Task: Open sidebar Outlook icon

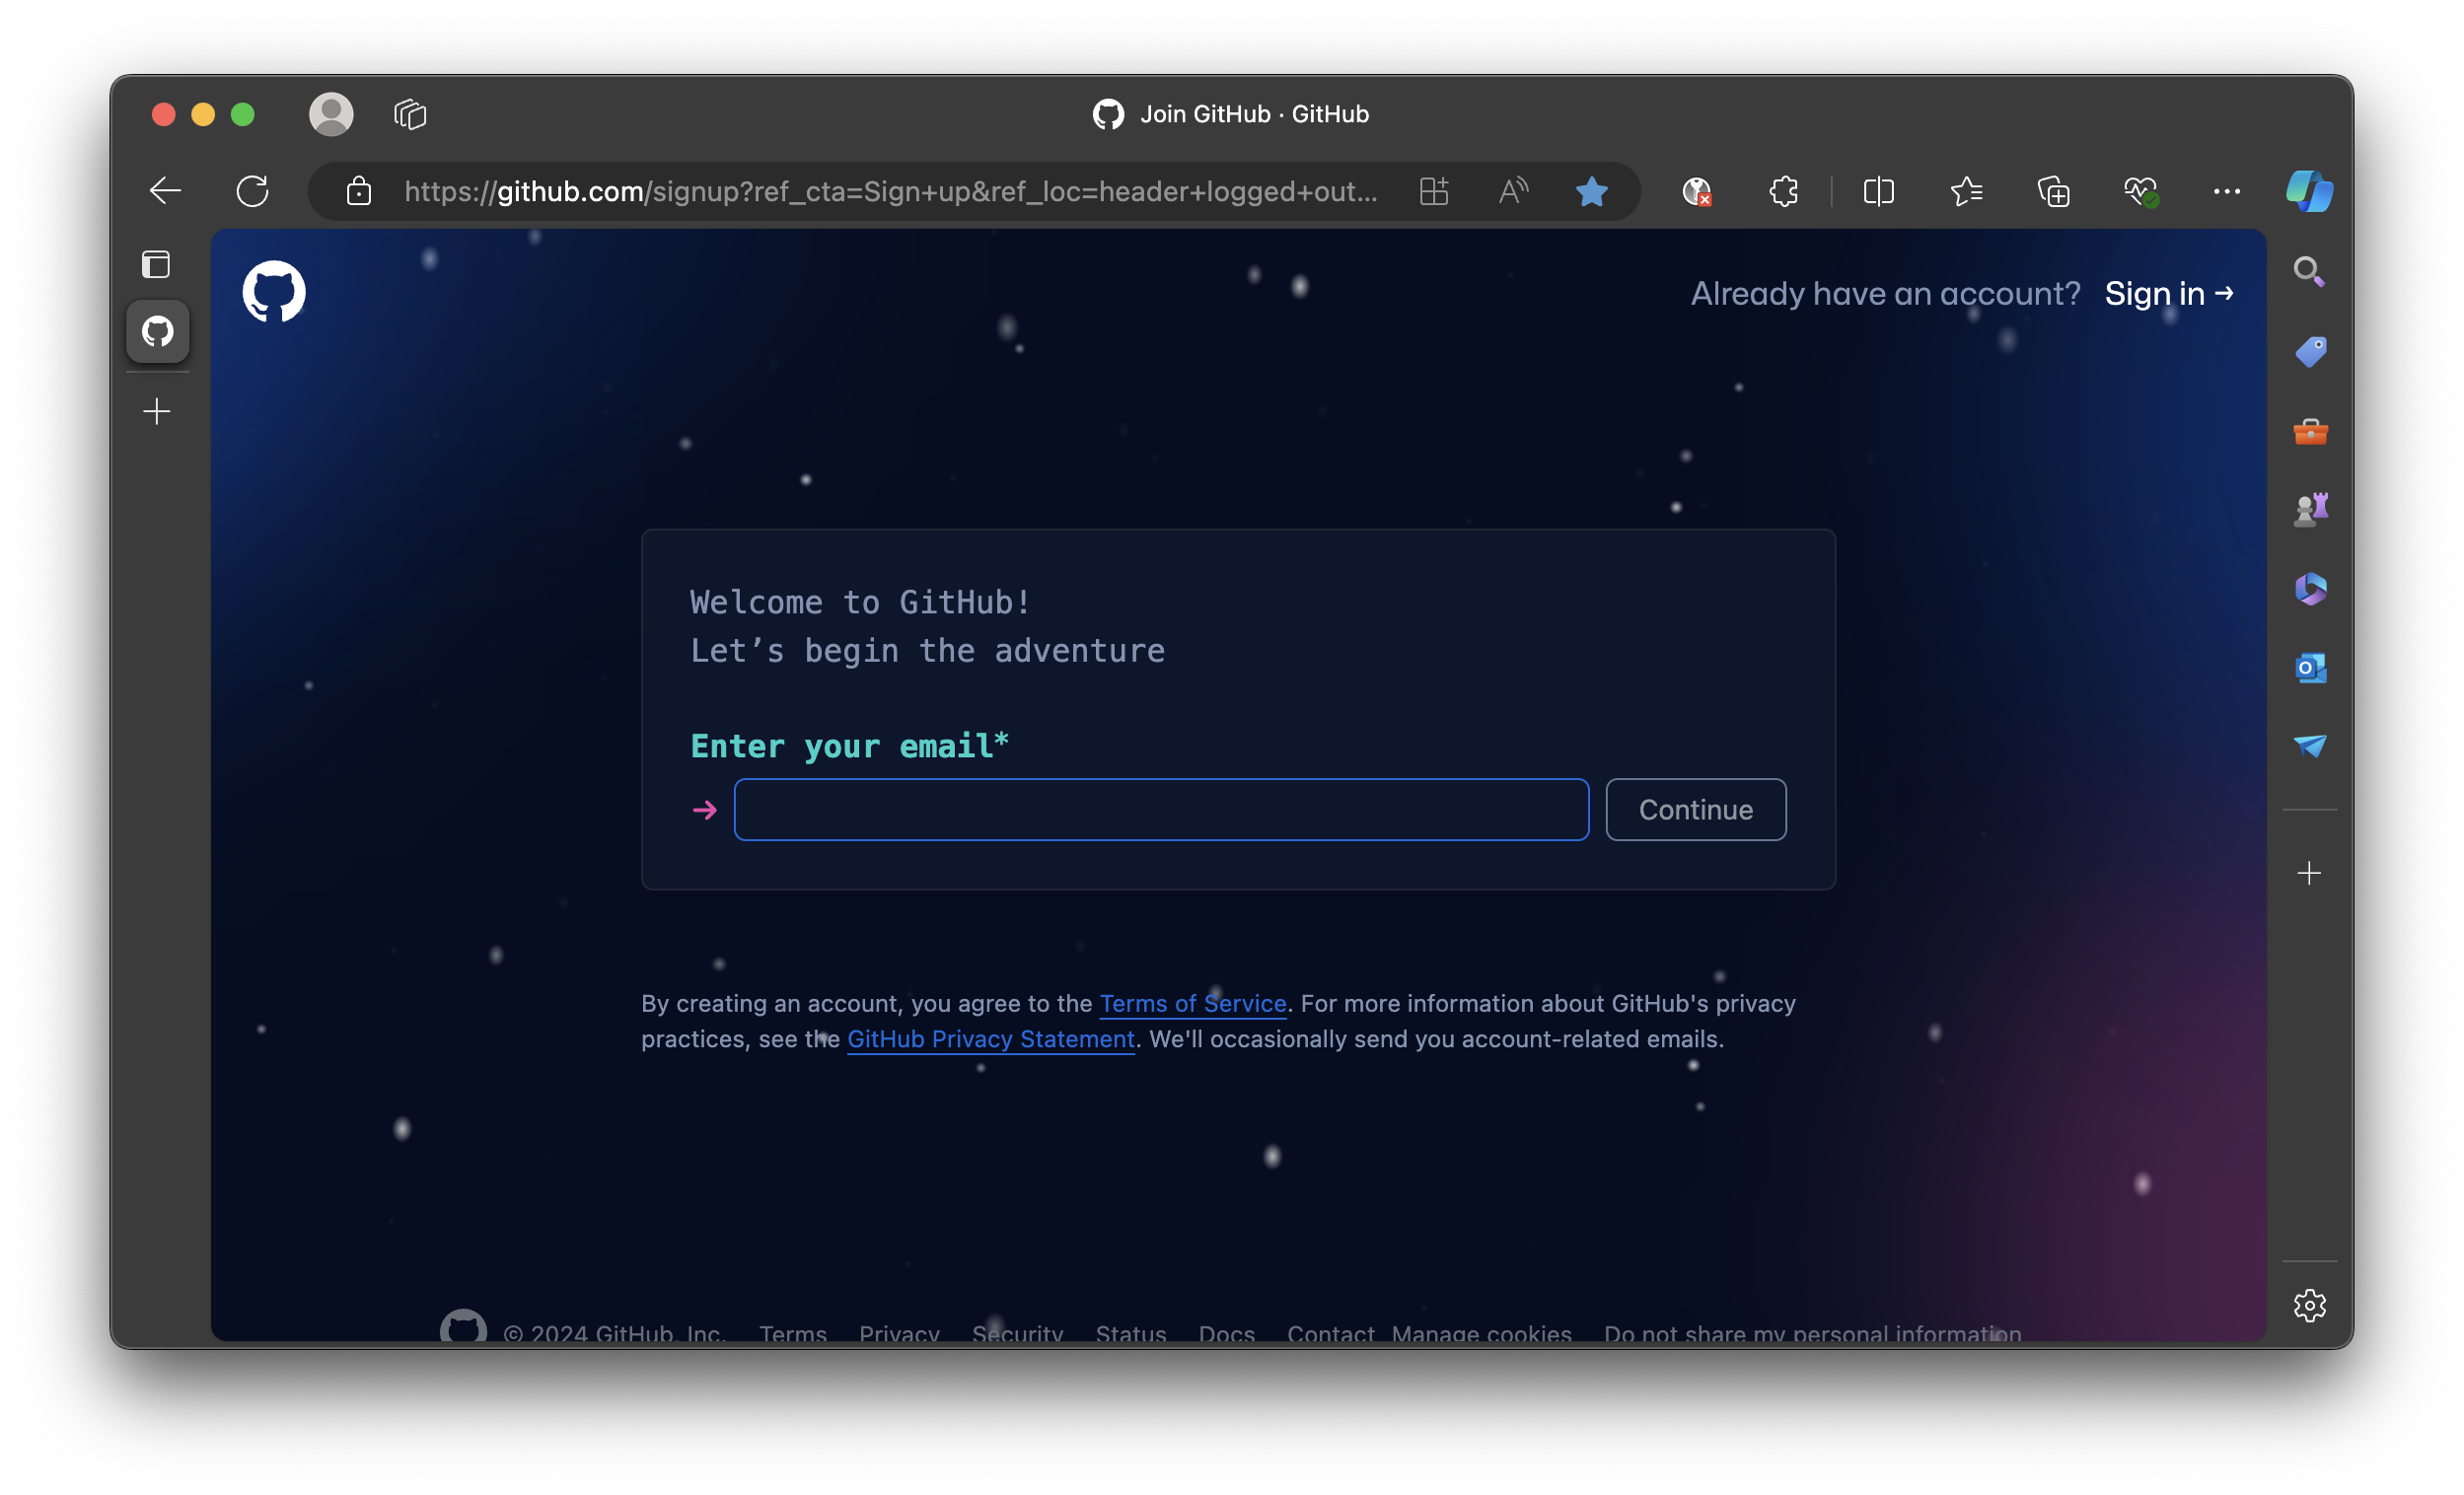Action: tap(2310, 668)
